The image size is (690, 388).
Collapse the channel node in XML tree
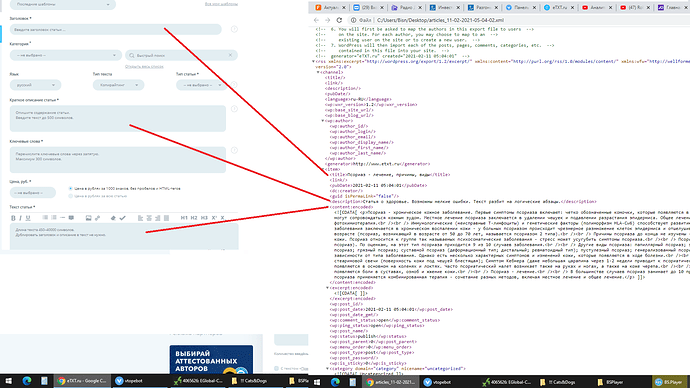318,72
